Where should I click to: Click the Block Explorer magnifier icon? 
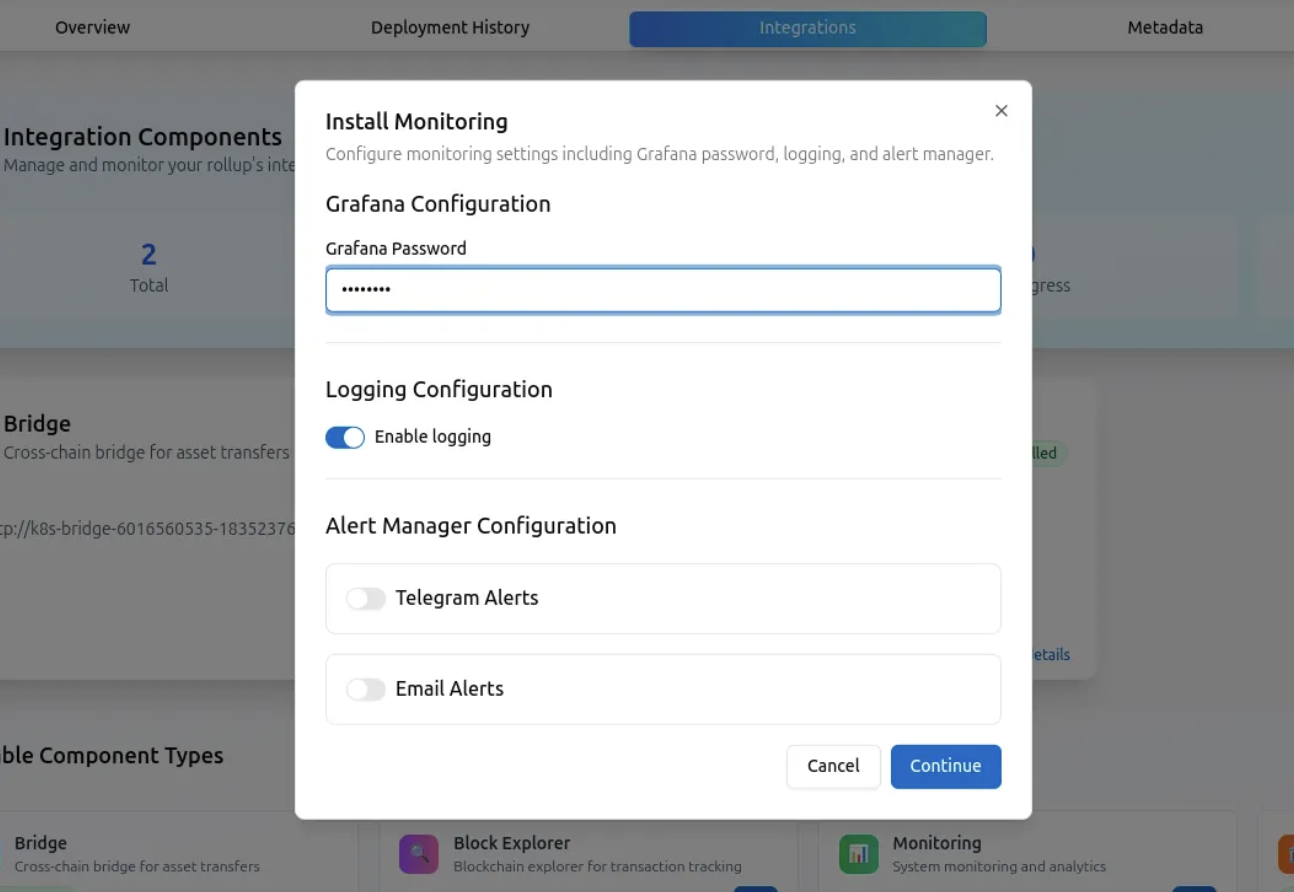418,854
